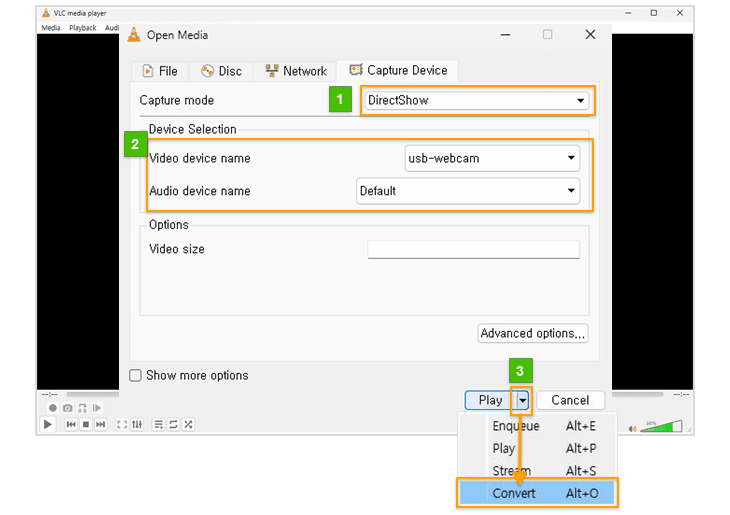
Task: Click the remaining time label at right
Action: [681, 394]
